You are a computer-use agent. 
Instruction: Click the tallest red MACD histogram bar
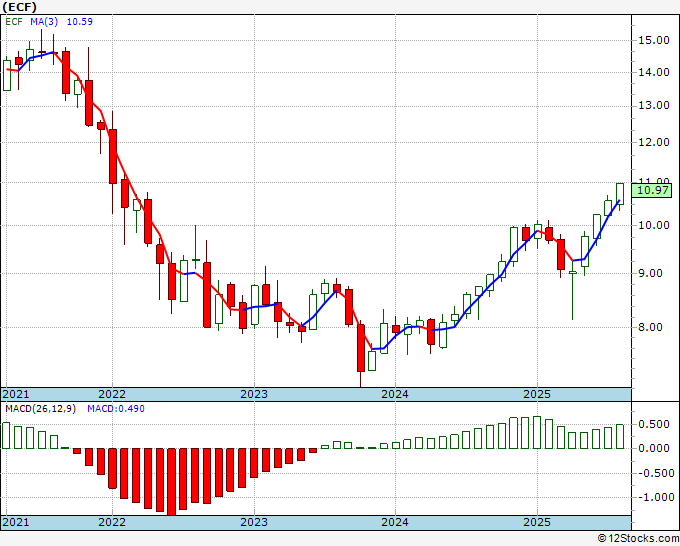pos(172,481)
